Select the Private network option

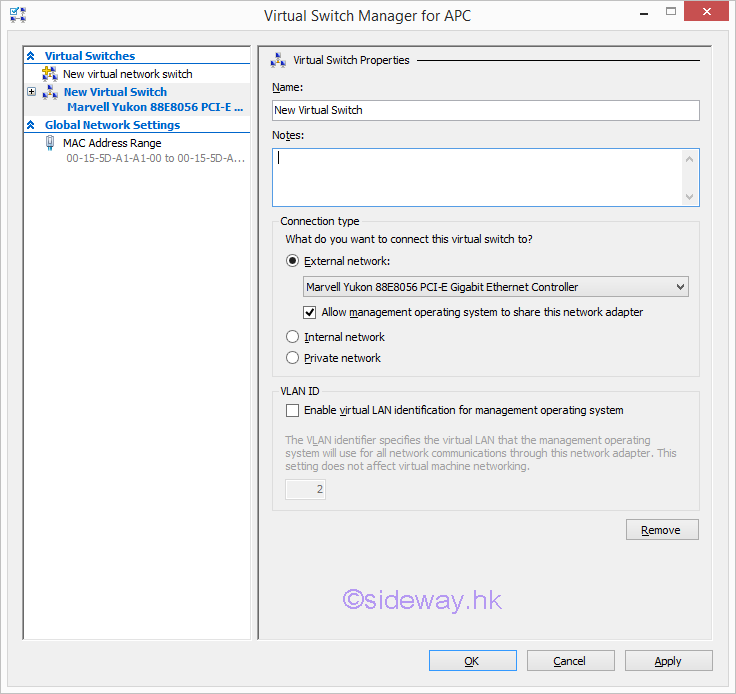tap(293, 358)
